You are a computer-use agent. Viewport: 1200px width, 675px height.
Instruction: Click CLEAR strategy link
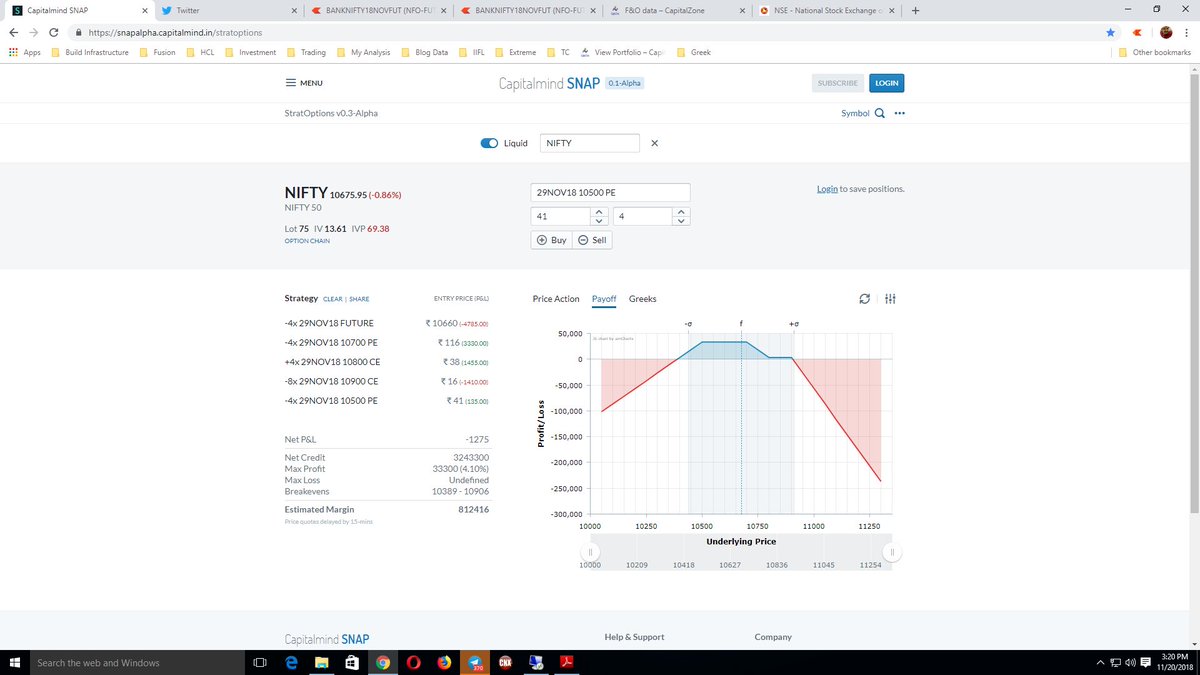(333, 299)
